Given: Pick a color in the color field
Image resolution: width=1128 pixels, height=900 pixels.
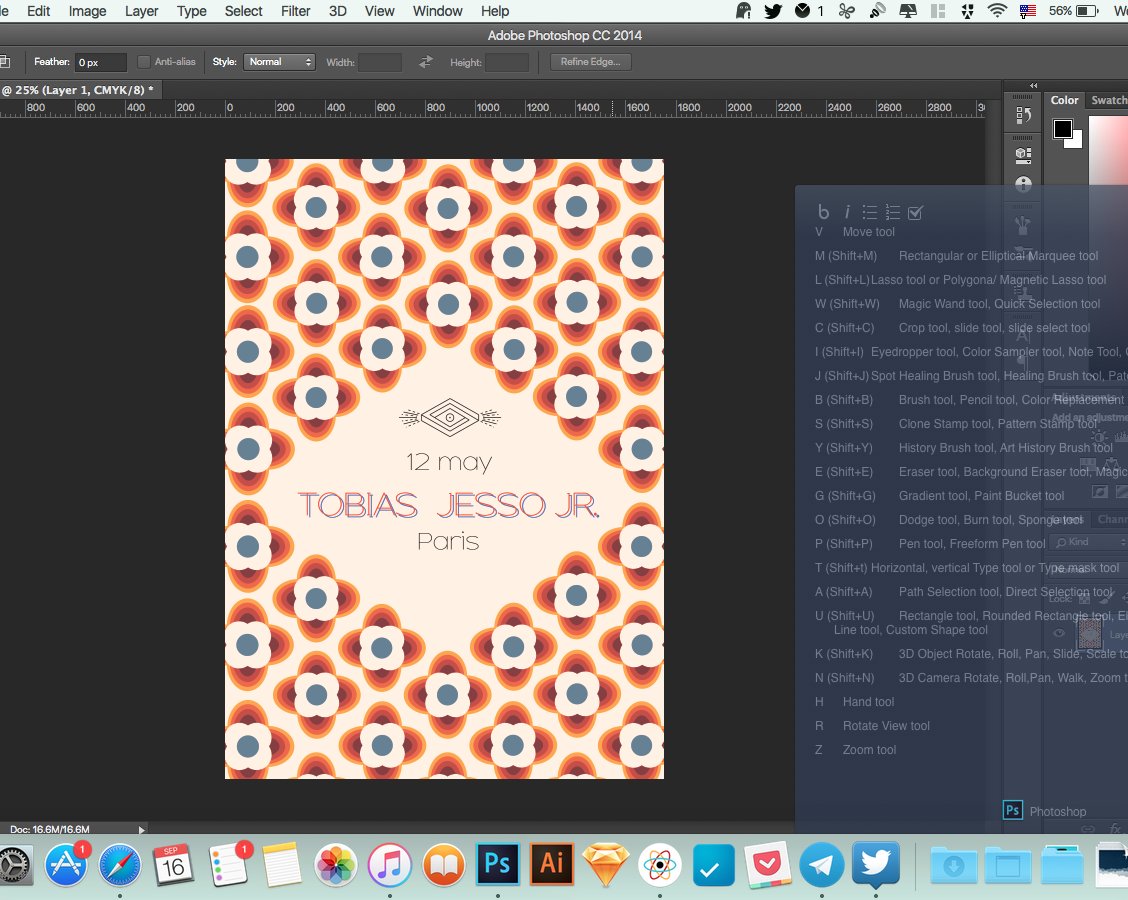Looking at the screenshot, I should 1109,149.
